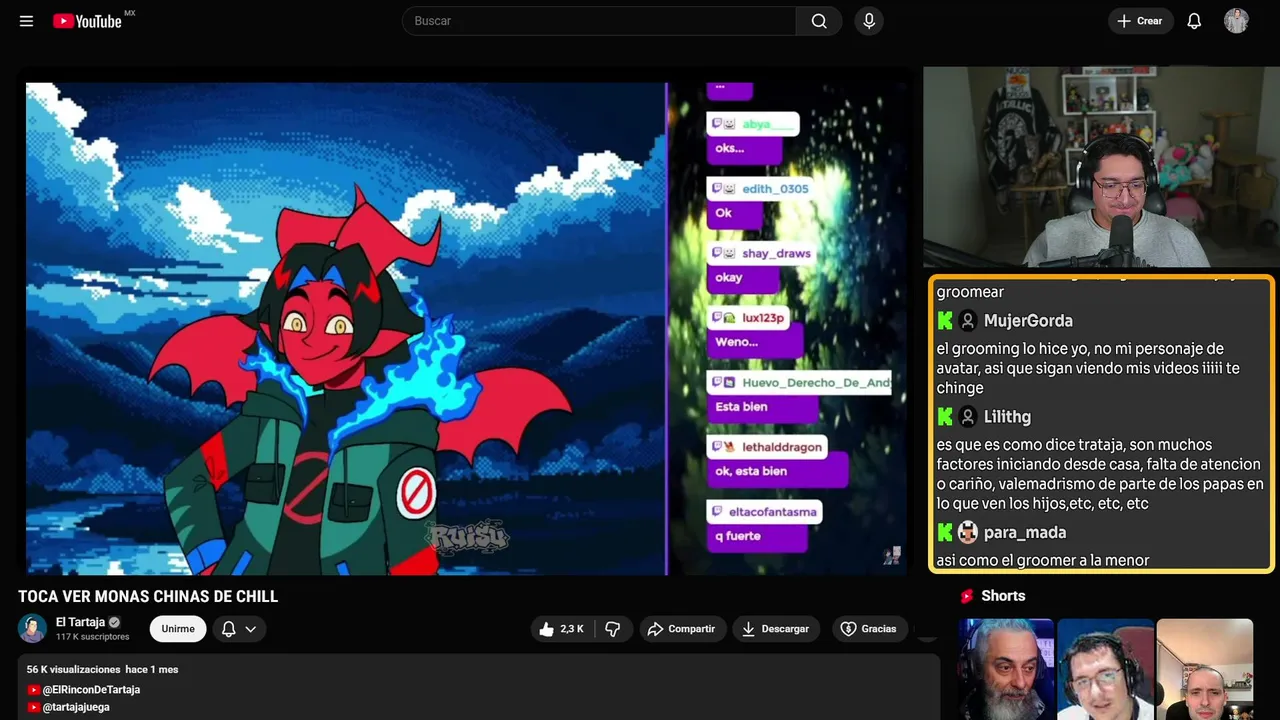Click the YouTube icon beside @tartajajuega
The width and height of the screenshot is (1280, 720).
(33, 707)
